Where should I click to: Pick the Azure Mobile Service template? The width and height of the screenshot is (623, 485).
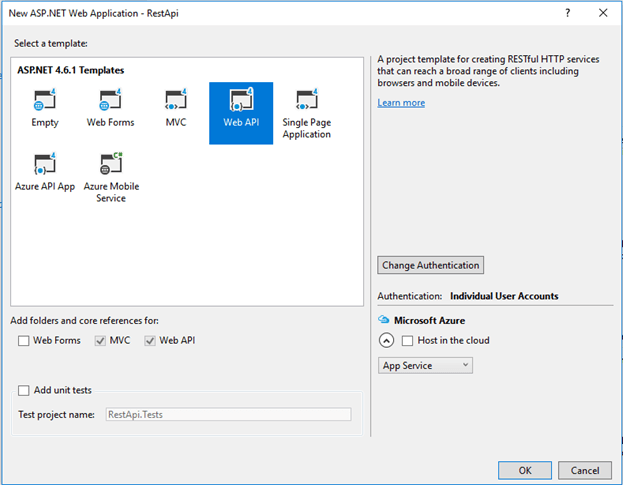pyautogui.click(x=110, y=166)
